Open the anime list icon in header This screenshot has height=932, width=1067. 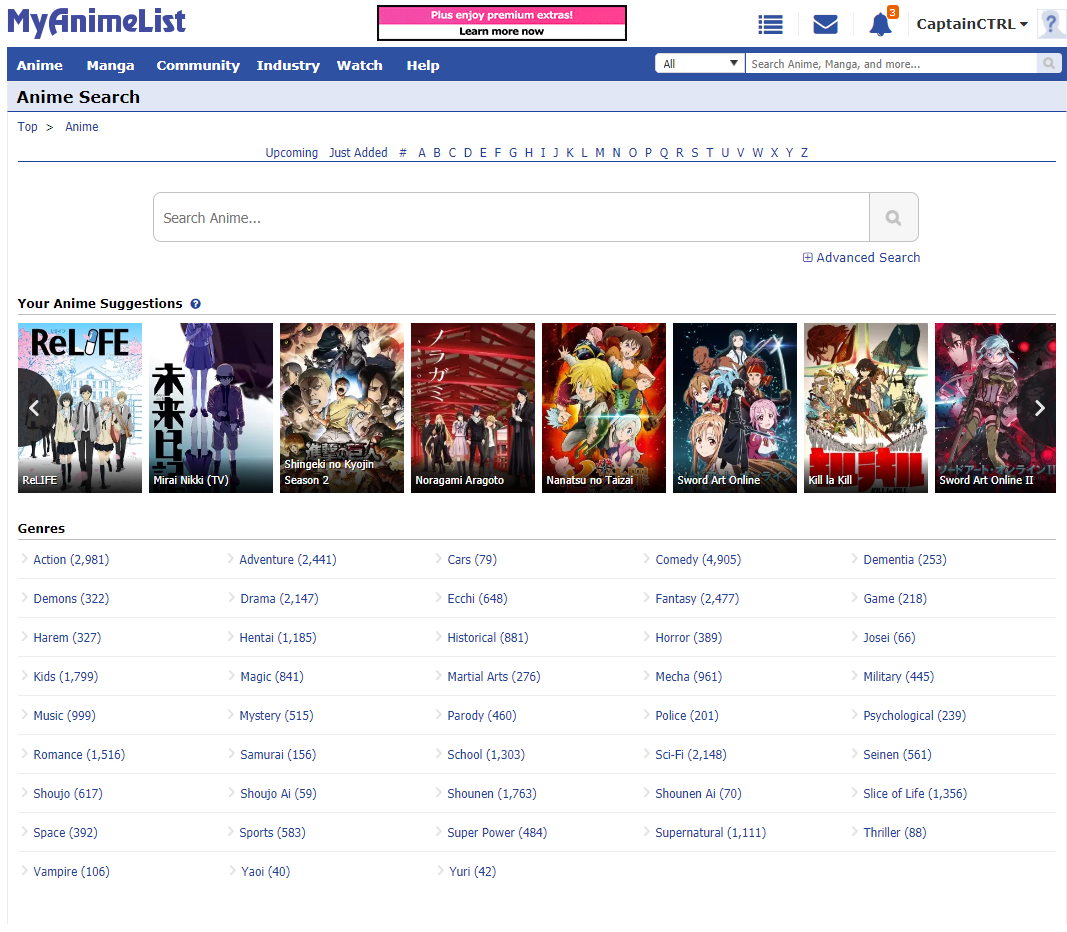click(x=770, y=25)
